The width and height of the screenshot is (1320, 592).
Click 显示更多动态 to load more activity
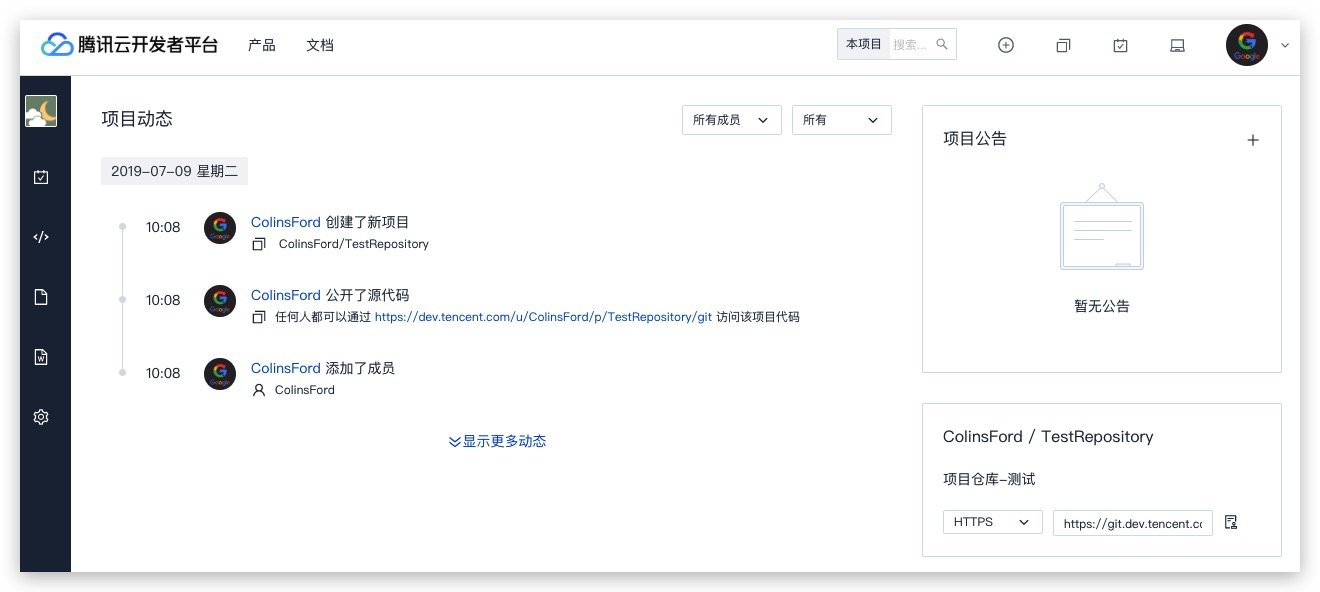point(497,441)
